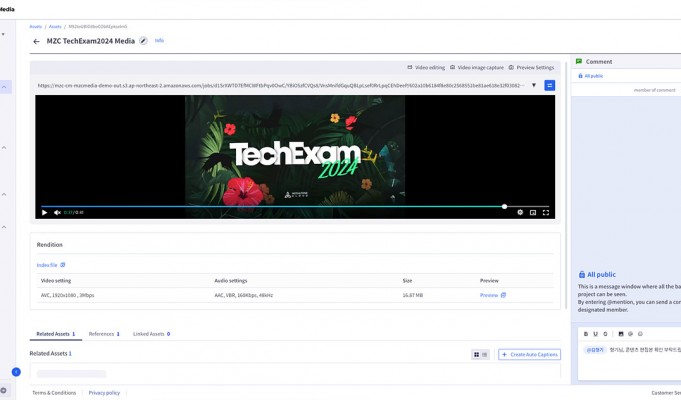
Task: Click the blue button beside the URL
Action: [x=549, y=86]
